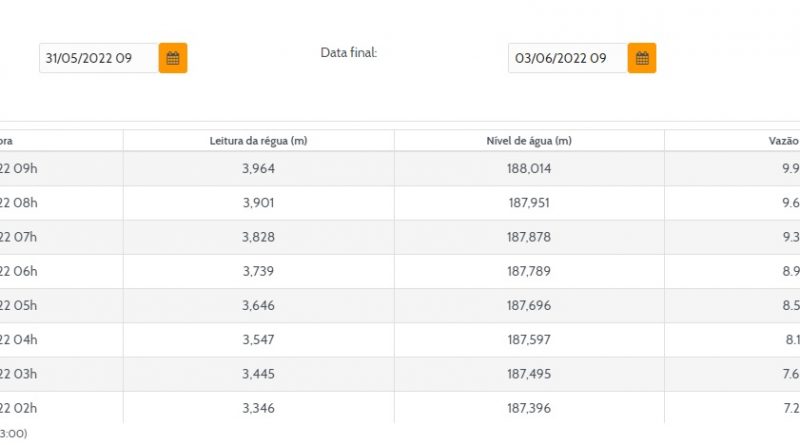
Task: Click the 3,445 reading in the 03h row
Action: coord(258,374)
